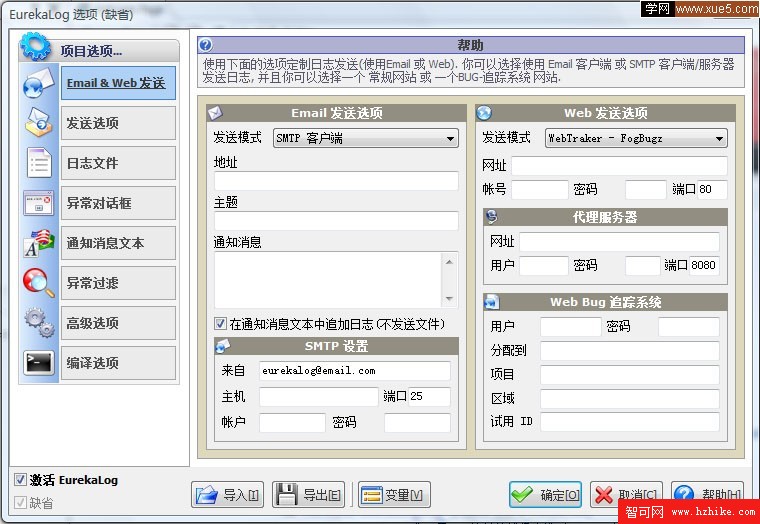Screen dimensions: 760x524
Task: Open Email 发送模式 SMTP 客户端 dropdown
Action: coord(366,138)
